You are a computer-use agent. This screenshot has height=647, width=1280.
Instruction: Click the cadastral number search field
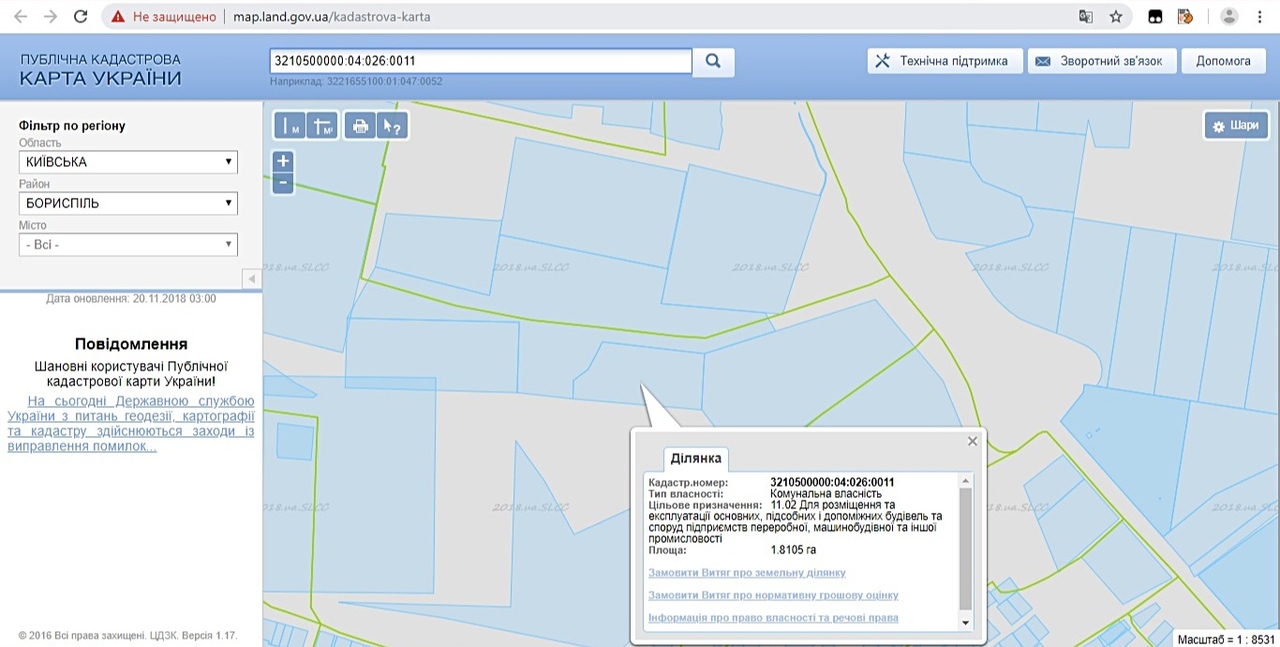pyautogui.click(x=480, y=61)
